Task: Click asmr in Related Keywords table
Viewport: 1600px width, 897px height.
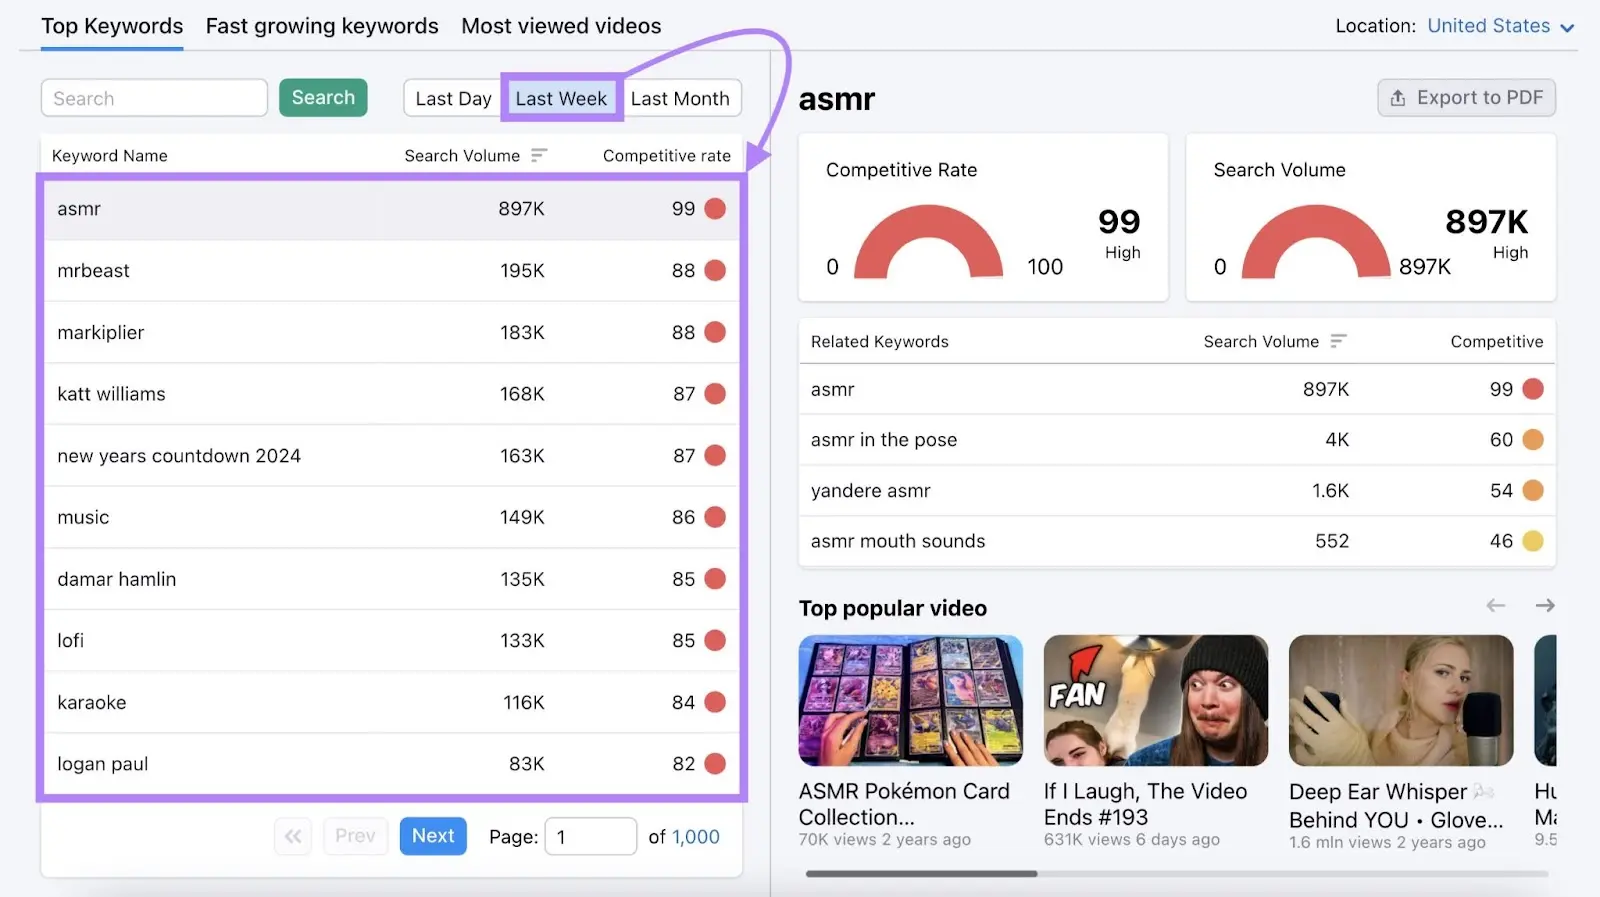Action: tap(832, 389)
